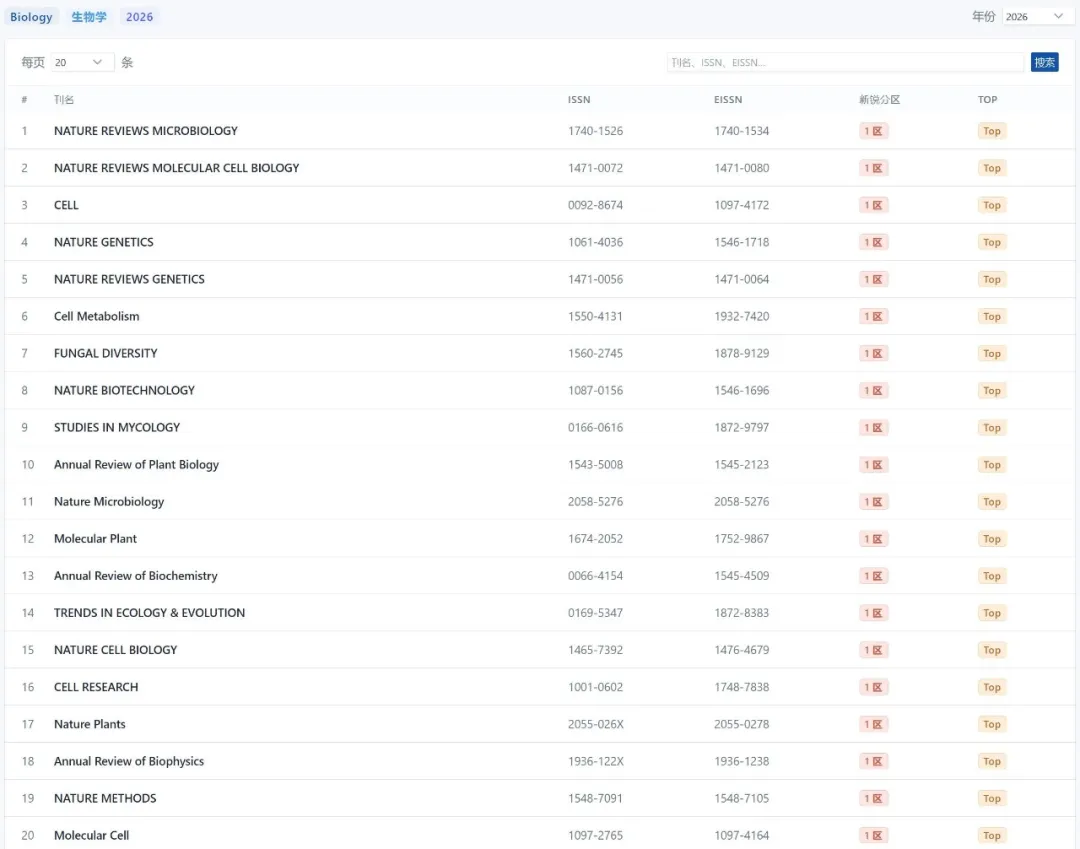Click the 2026 tag in the header
Screen dimensions: 1080x849
[x=140, y=17]
